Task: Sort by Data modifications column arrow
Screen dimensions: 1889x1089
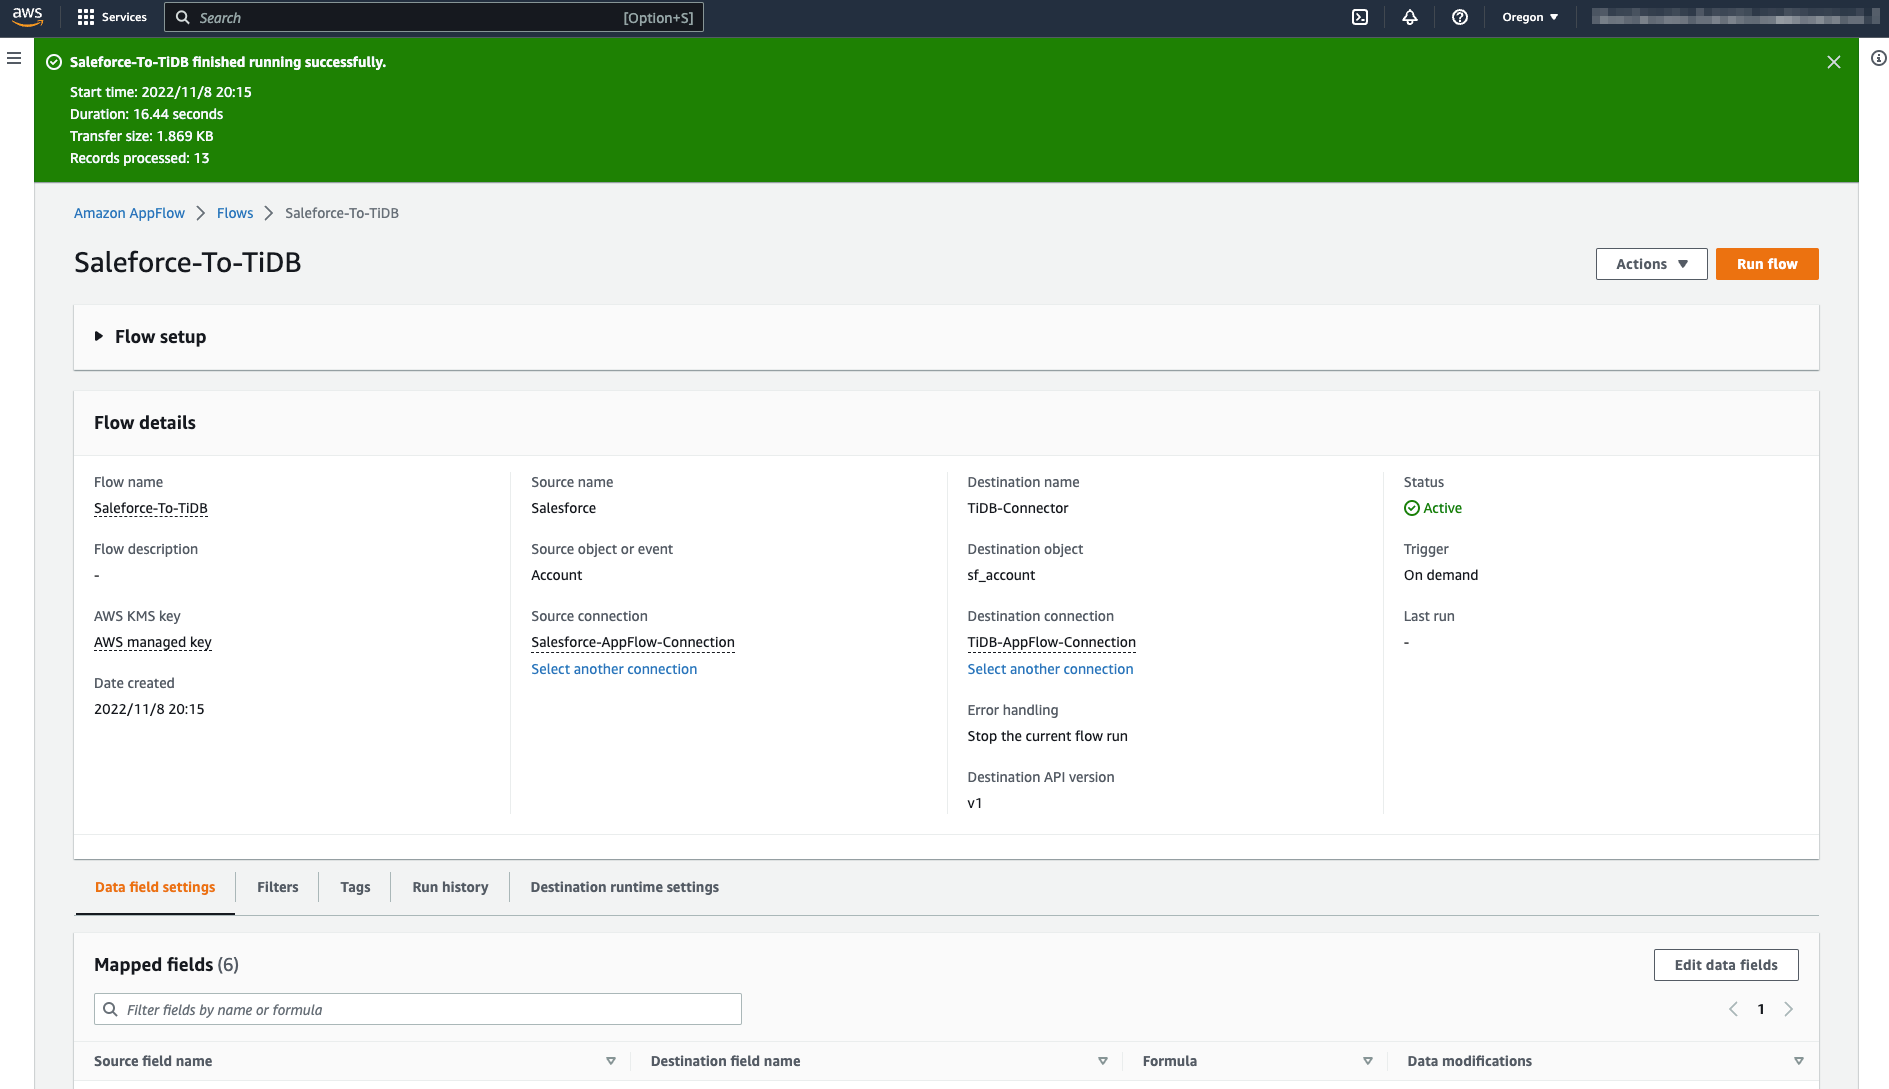Action: pyautogui.click(x=1799, y=1061)
